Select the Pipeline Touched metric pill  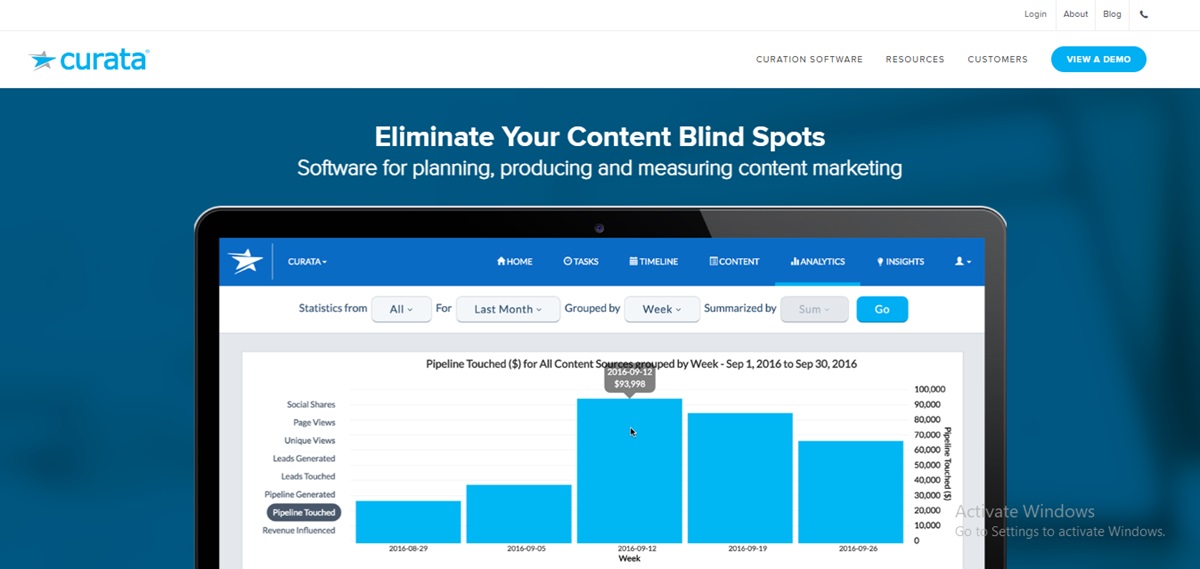[x=304, y=512]
